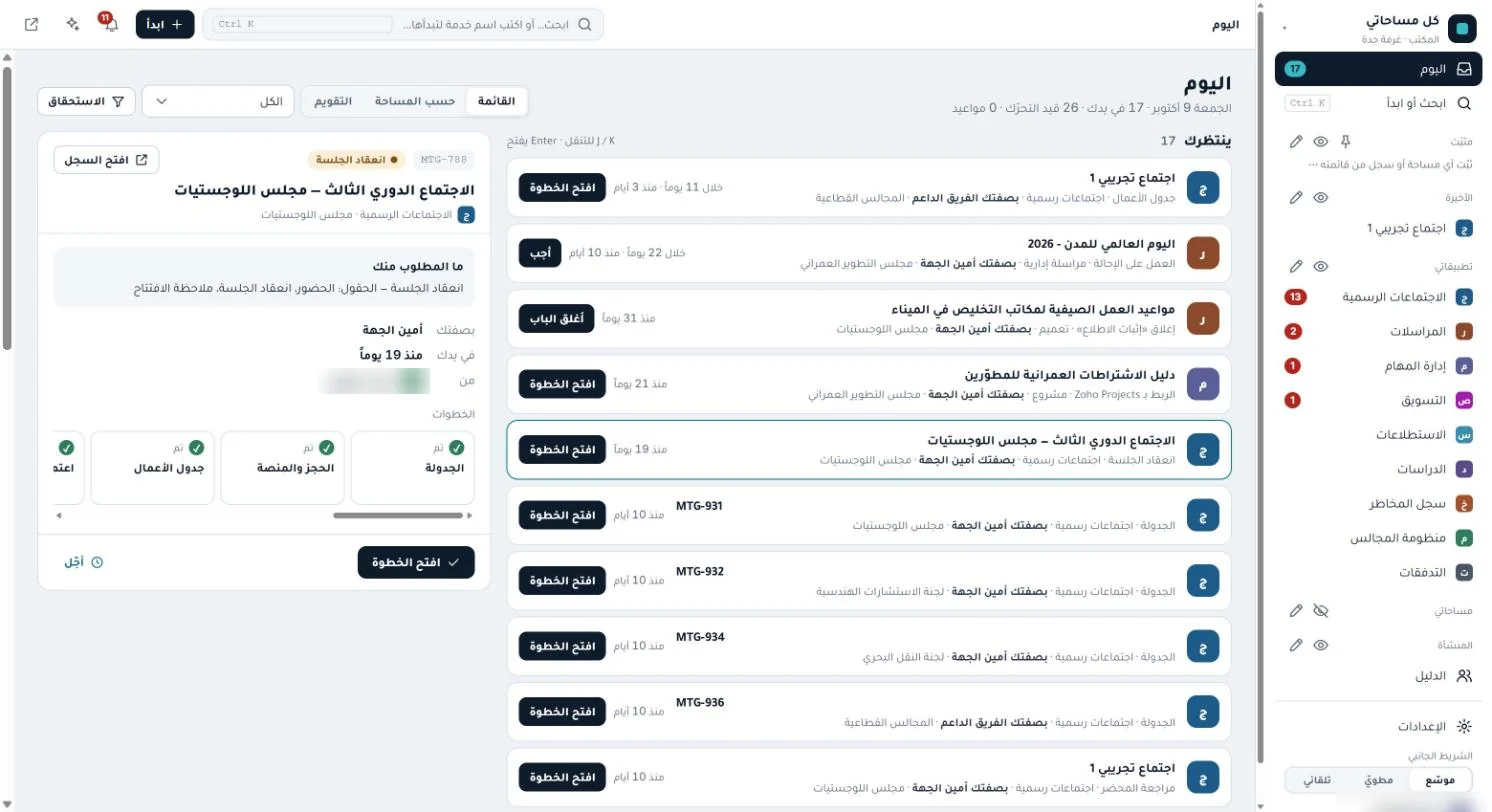Switch to حسب المساحة view tab
1492x812 pixels.
pos(415,101)
